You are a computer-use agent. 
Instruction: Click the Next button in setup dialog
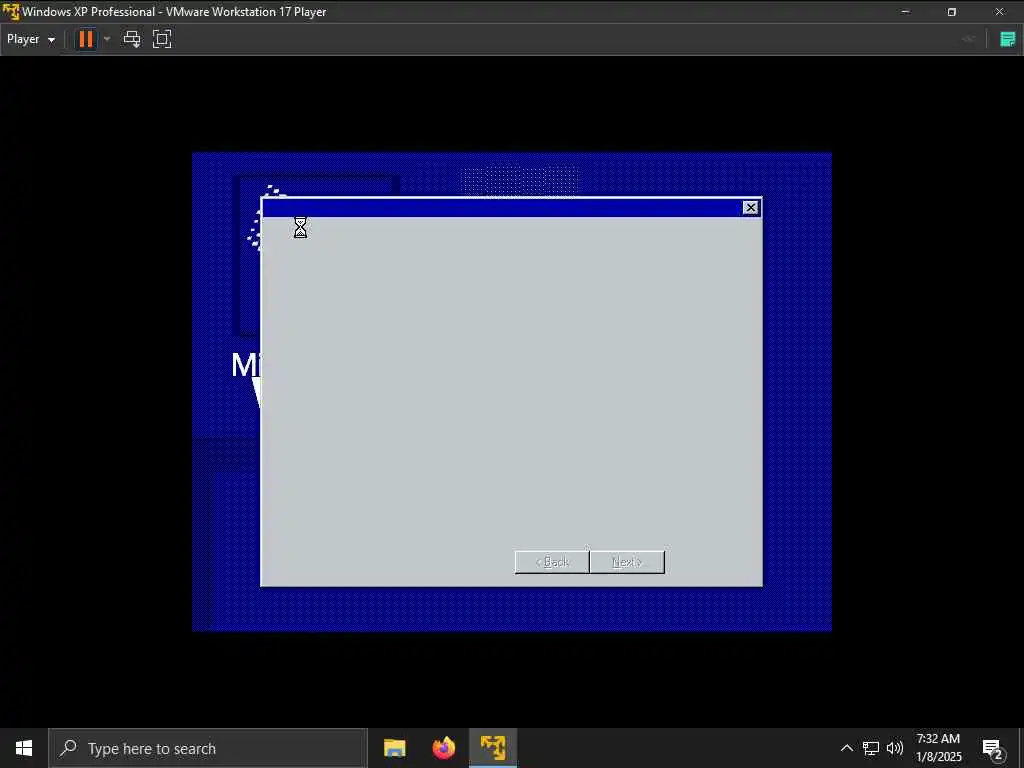(627, 562)
